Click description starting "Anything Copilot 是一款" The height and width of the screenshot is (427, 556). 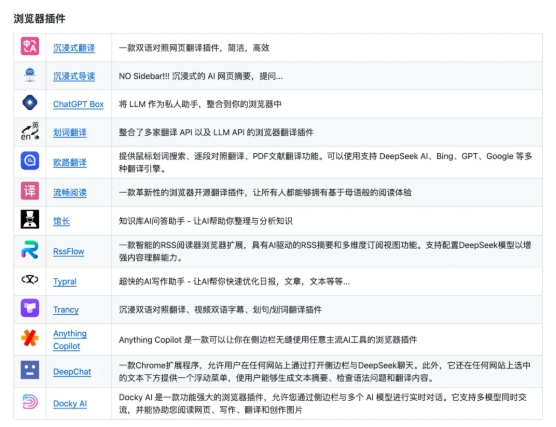(x=268, y=340)
